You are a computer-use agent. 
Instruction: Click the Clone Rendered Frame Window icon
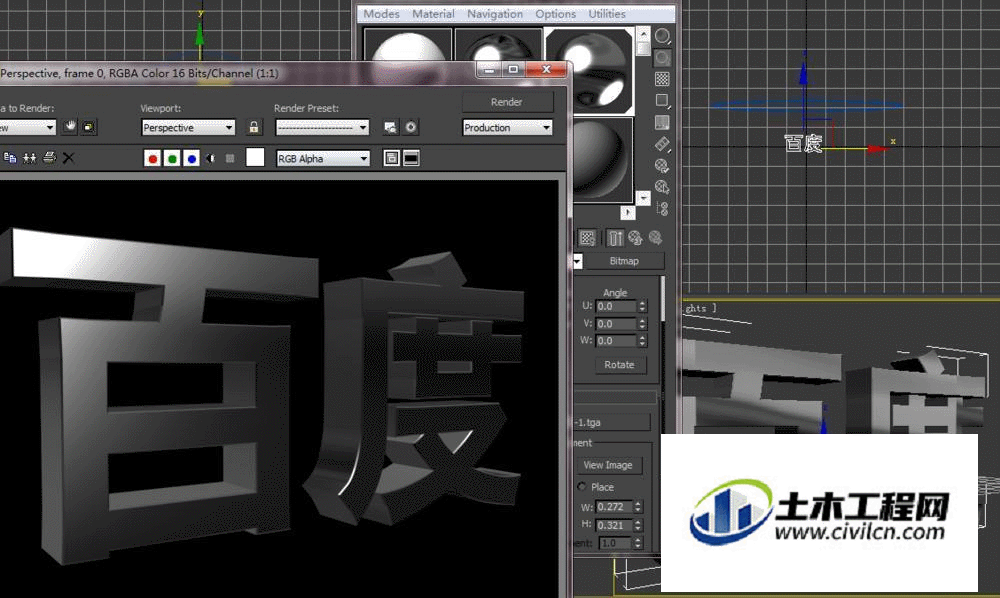coord(29,157)
